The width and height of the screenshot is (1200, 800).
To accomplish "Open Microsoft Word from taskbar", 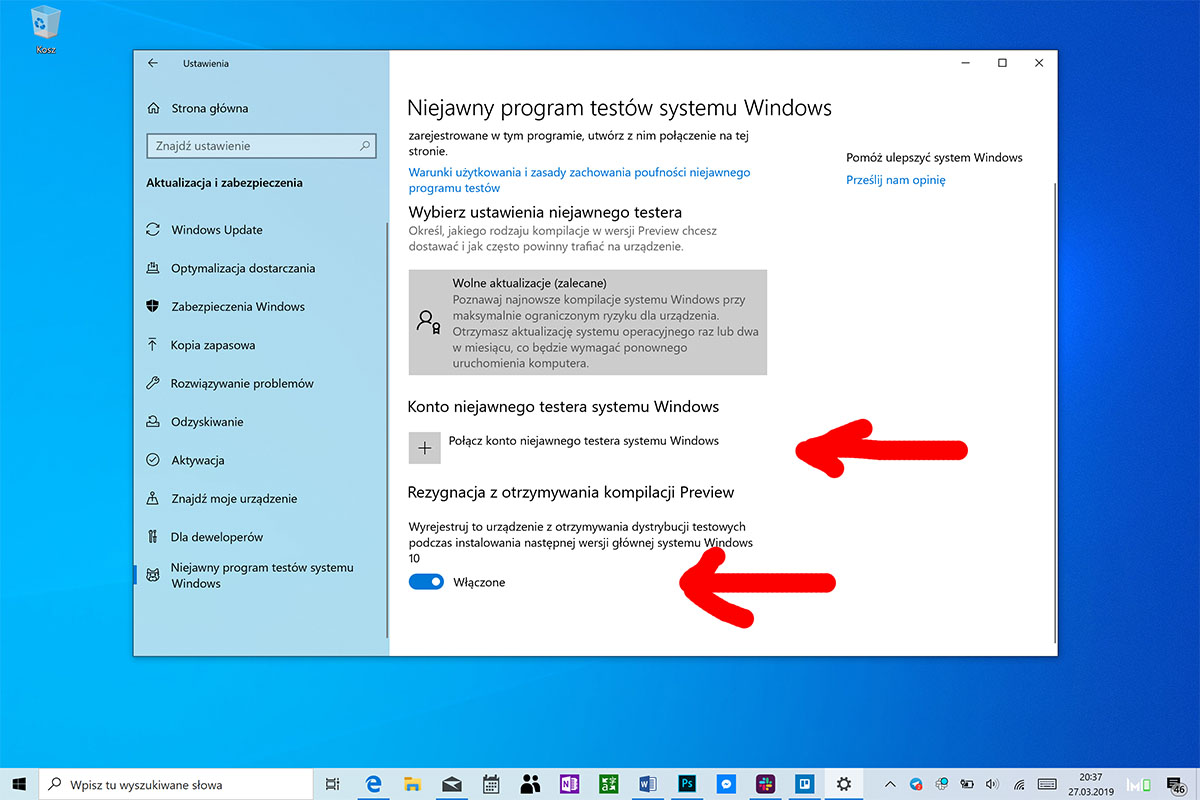I will (x=647, y=785).
